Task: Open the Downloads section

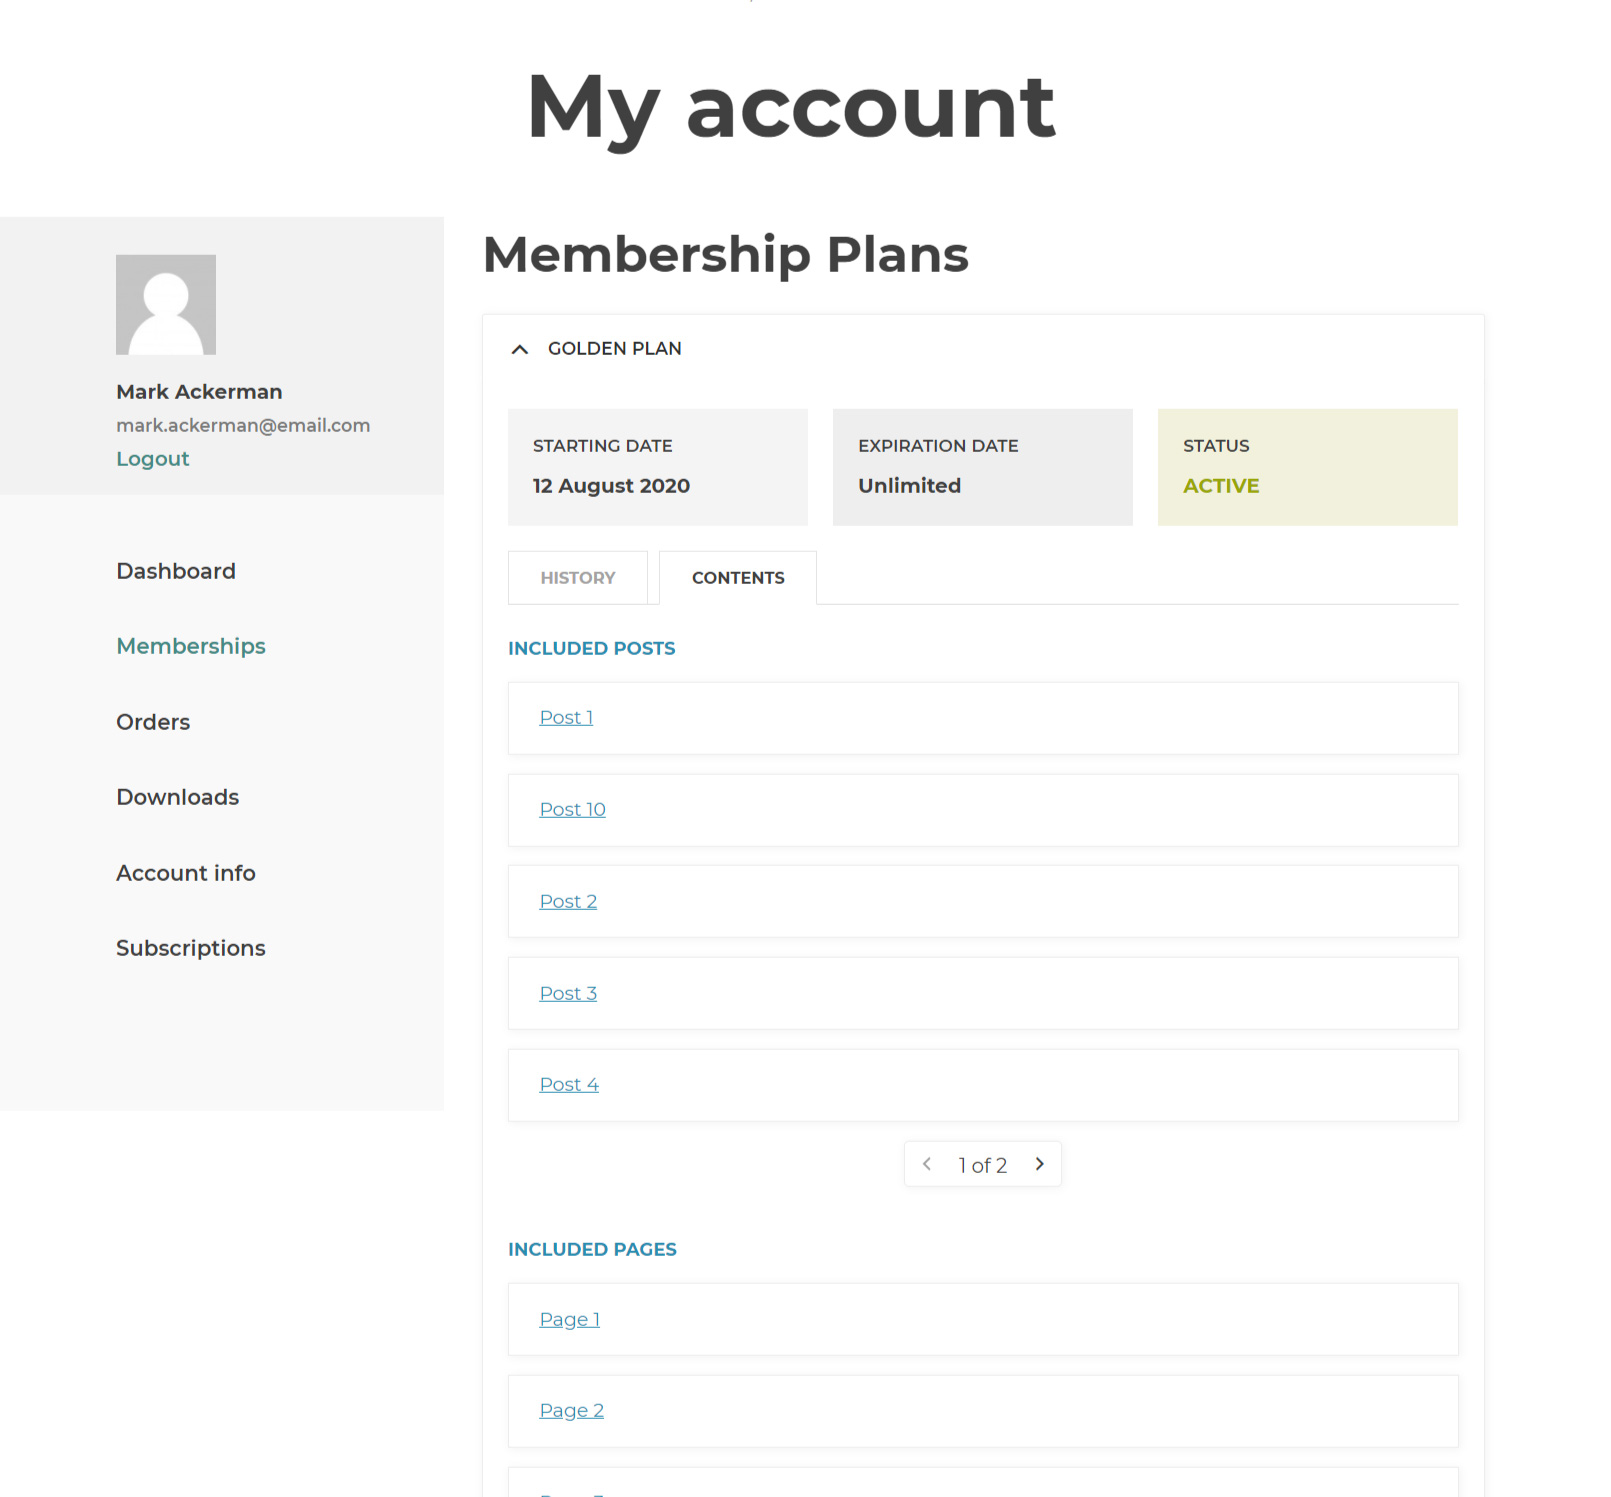Action: pos(178,797)
